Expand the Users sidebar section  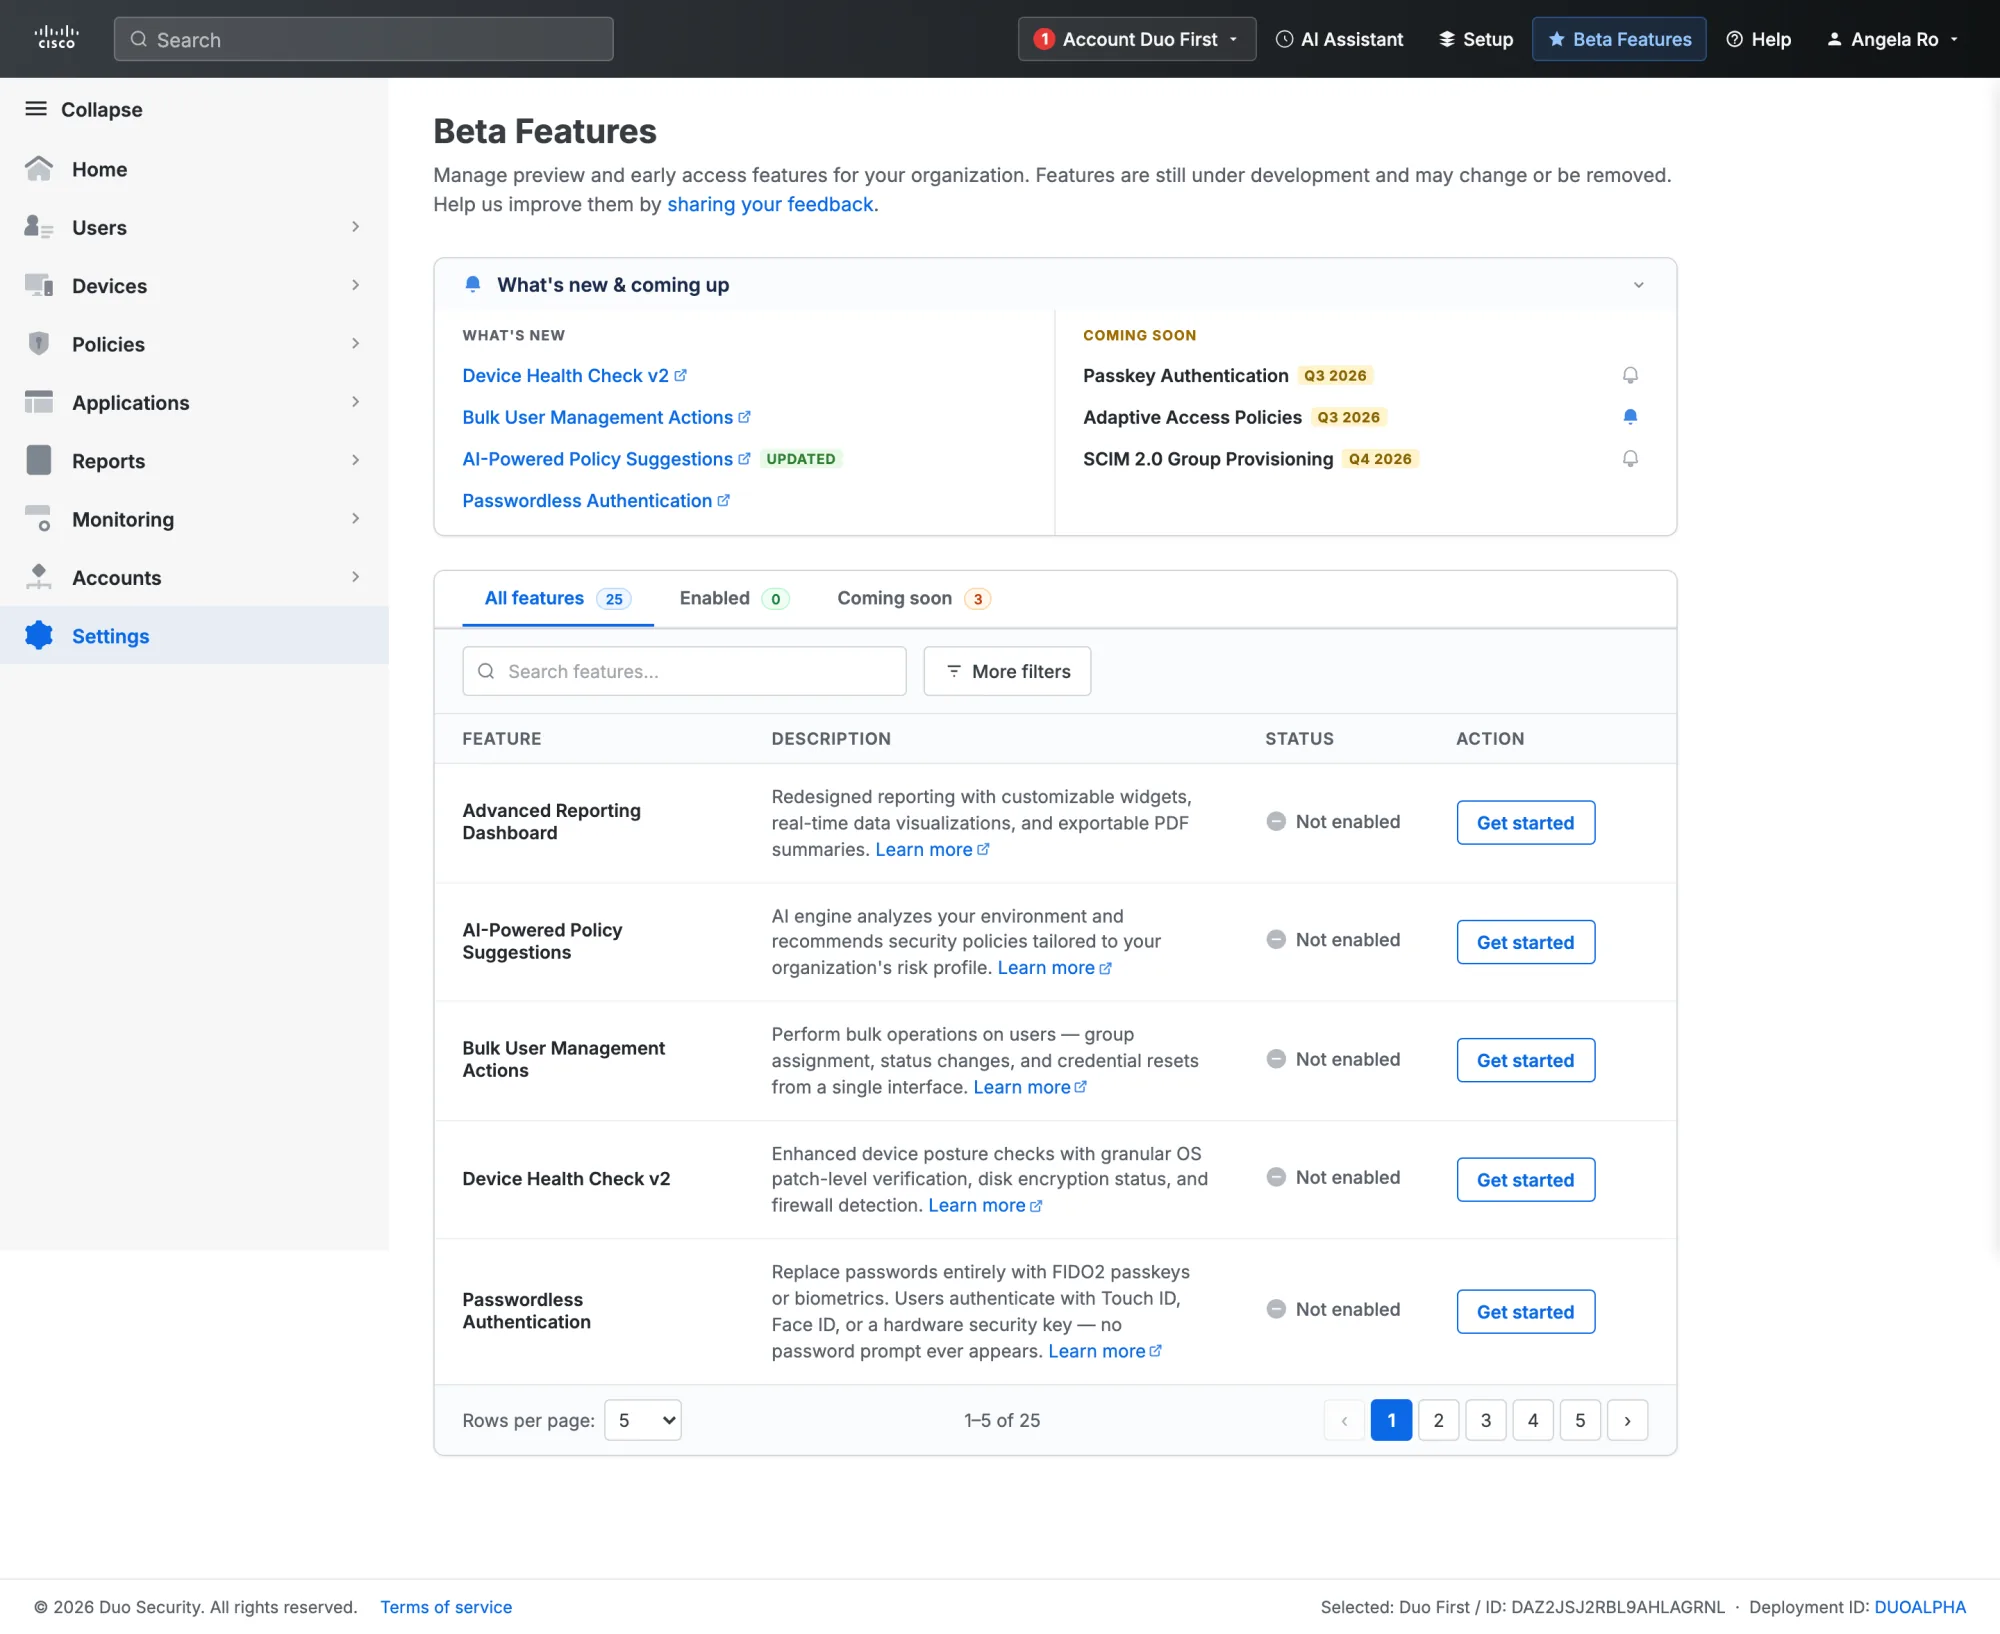pos(356,227)
